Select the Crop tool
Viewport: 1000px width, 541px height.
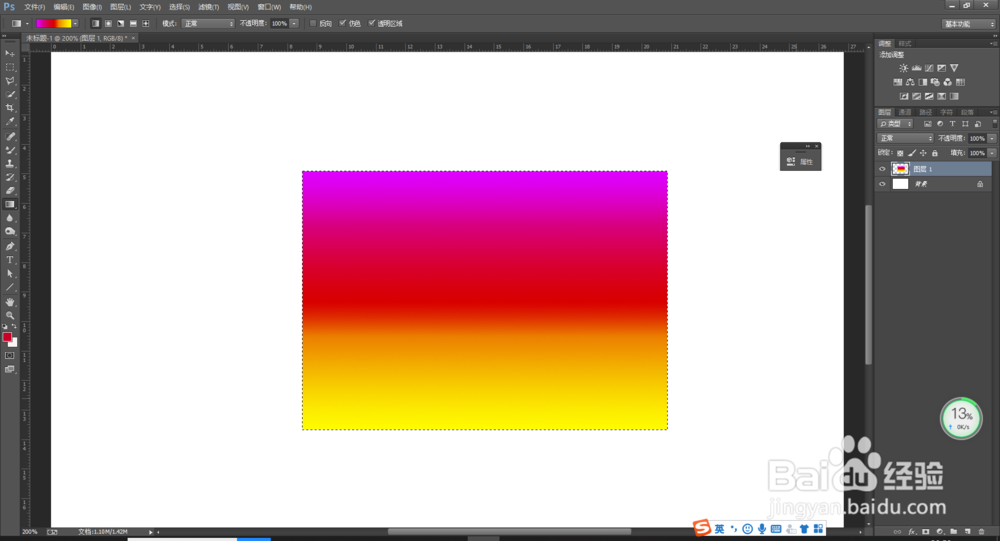[10, 108]
